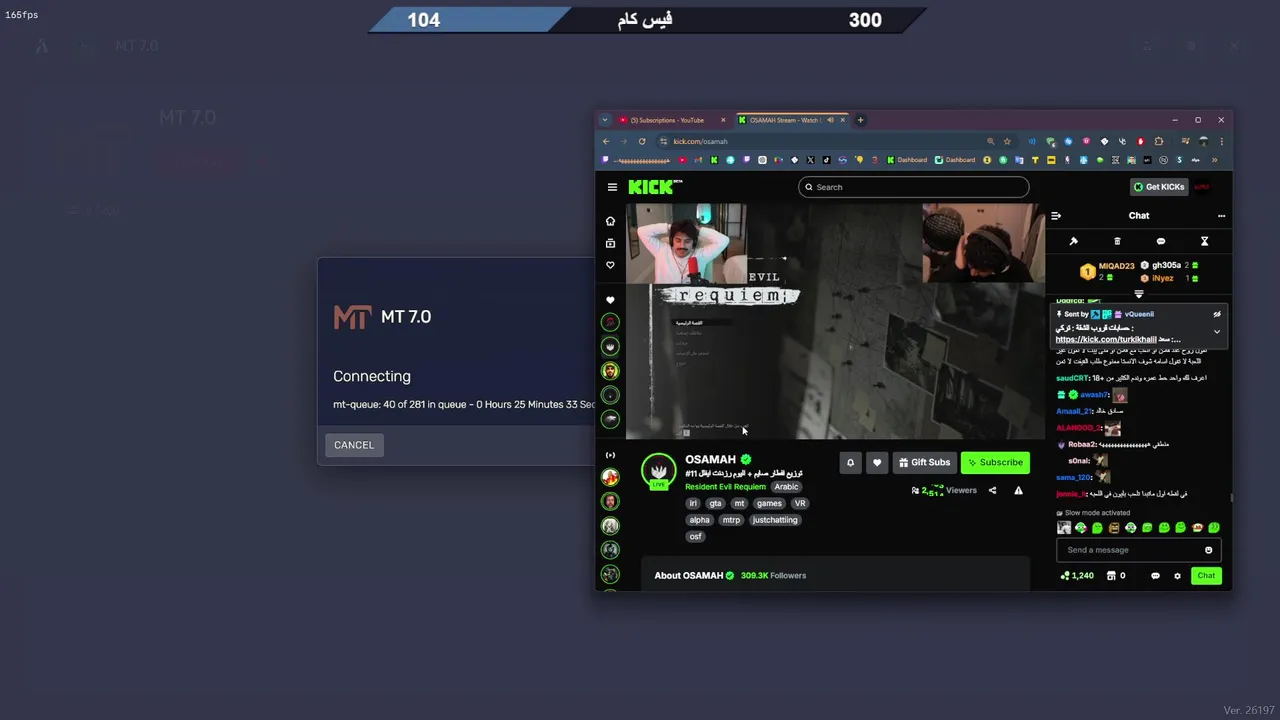Open saudCRT username in chat
1280x720 pixels.
pos(1071,378)
